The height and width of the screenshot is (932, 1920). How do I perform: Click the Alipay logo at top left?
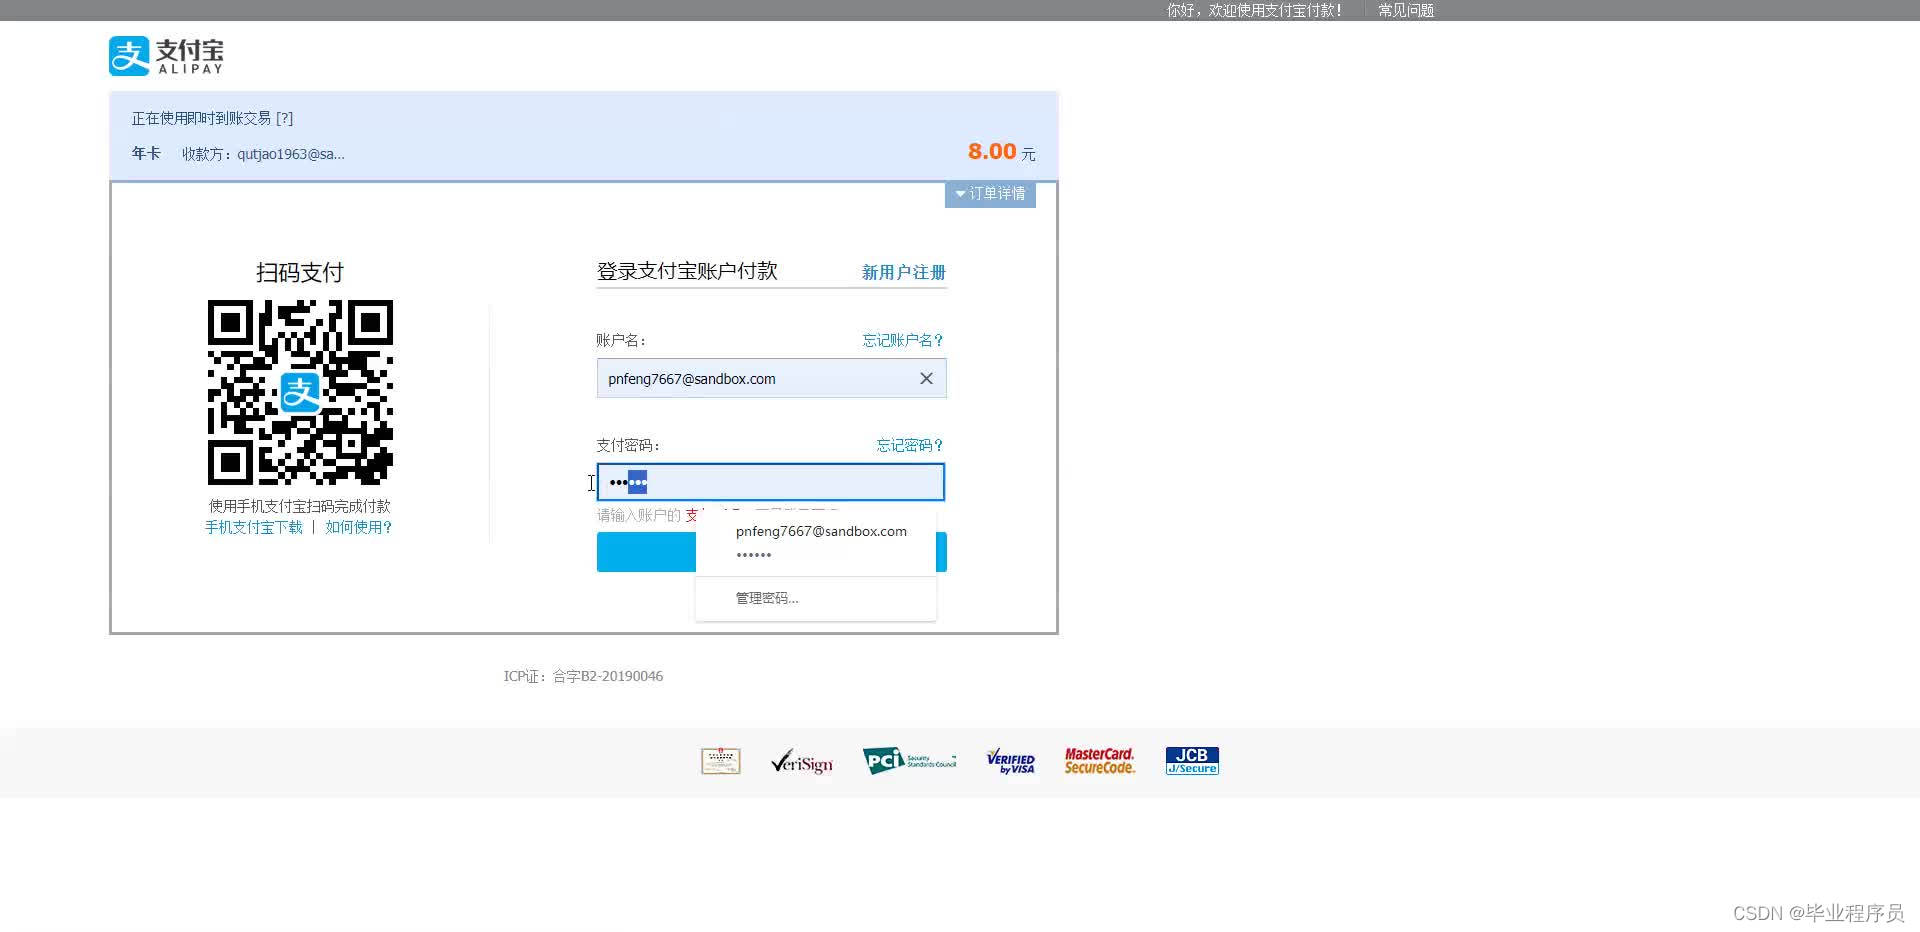point(166,56)
